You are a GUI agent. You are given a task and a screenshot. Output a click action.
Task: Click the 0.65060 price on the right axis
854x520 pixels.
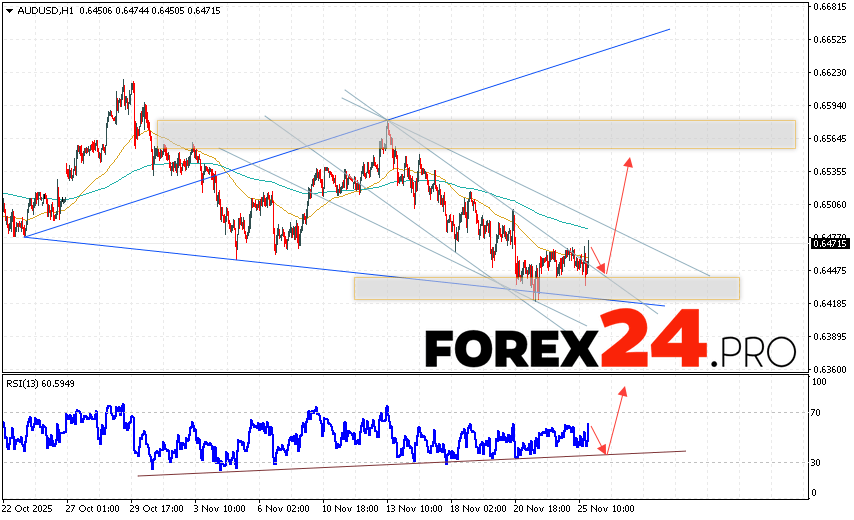coord(828,205)
